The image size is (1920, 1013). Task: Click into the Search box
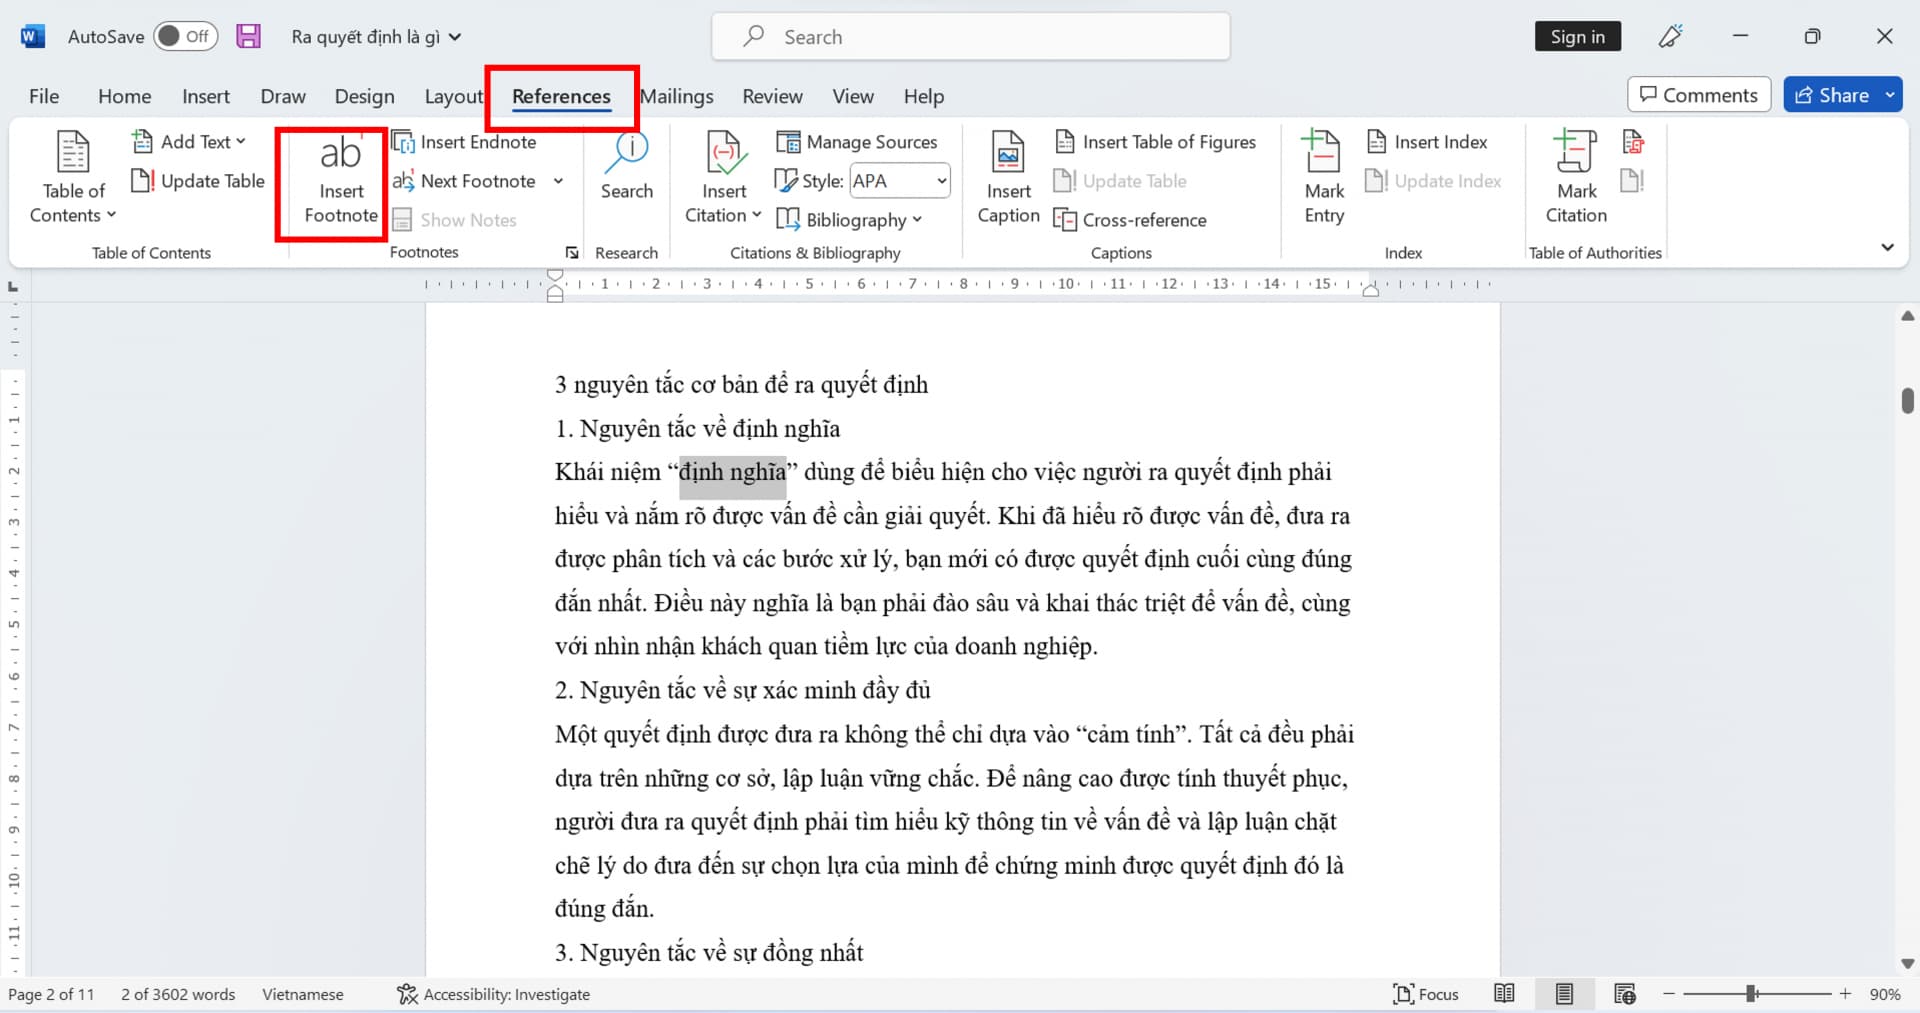[x=970, y=37]
